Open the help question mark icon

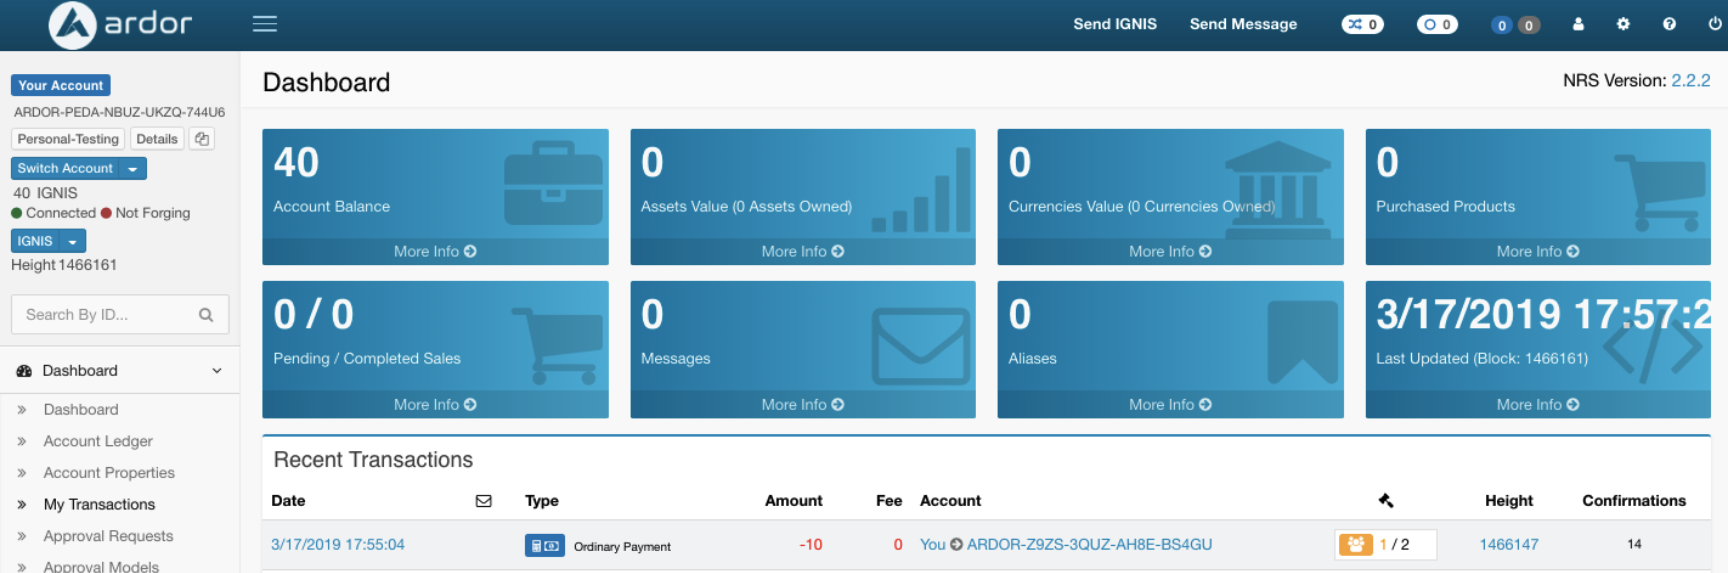(1669, 24)
